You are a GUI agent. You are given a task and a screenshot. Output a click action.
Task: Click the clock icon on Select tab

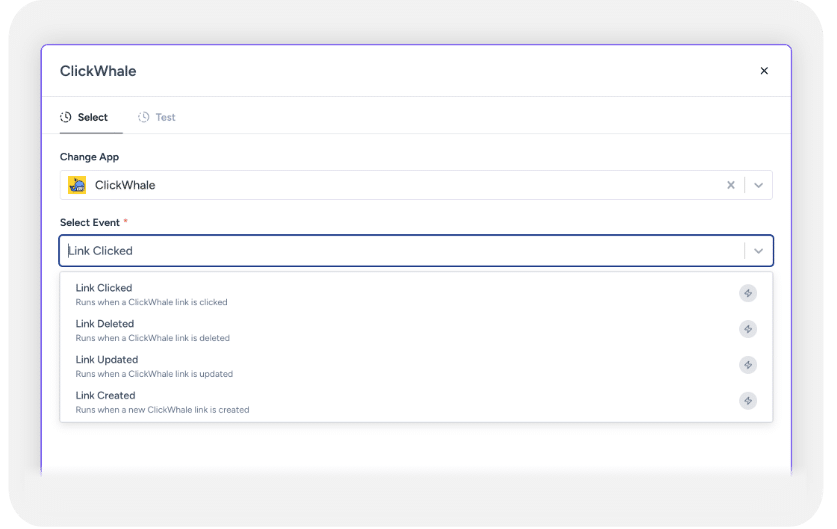66,117
